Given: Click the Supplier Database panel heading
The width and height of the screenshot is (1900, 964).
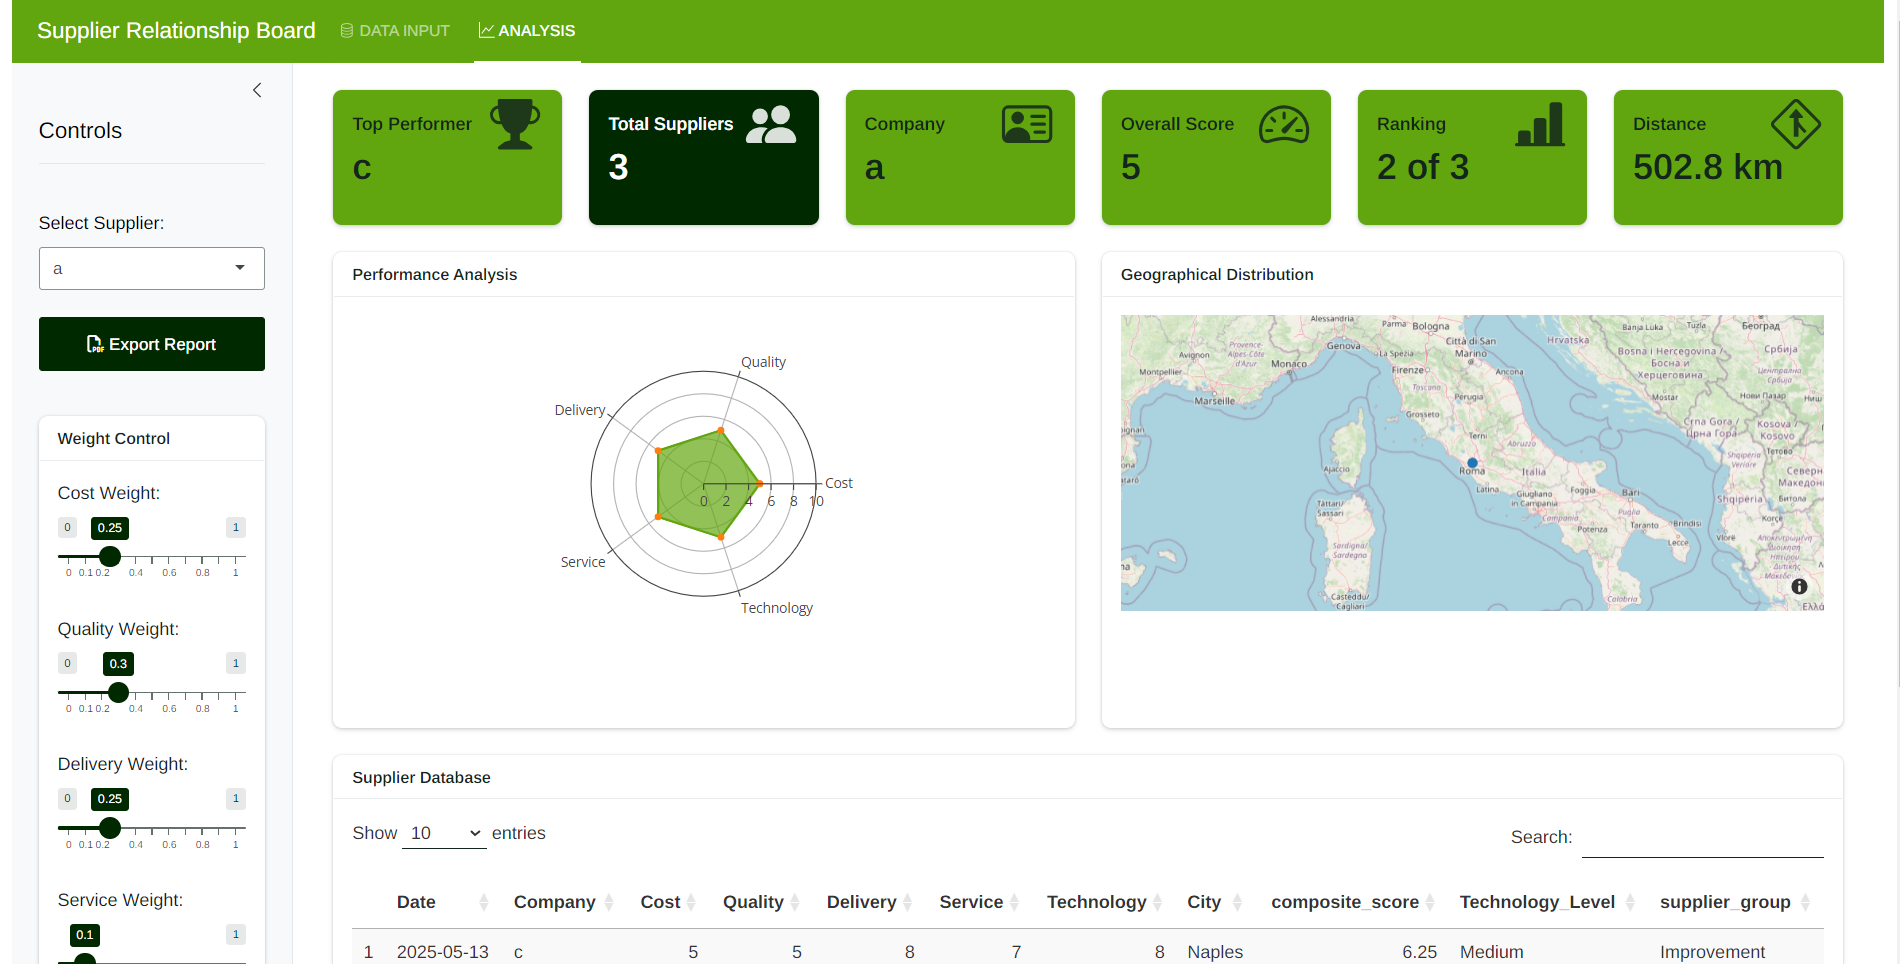Looking at the screenshot, I should click(x=421, y=777).
